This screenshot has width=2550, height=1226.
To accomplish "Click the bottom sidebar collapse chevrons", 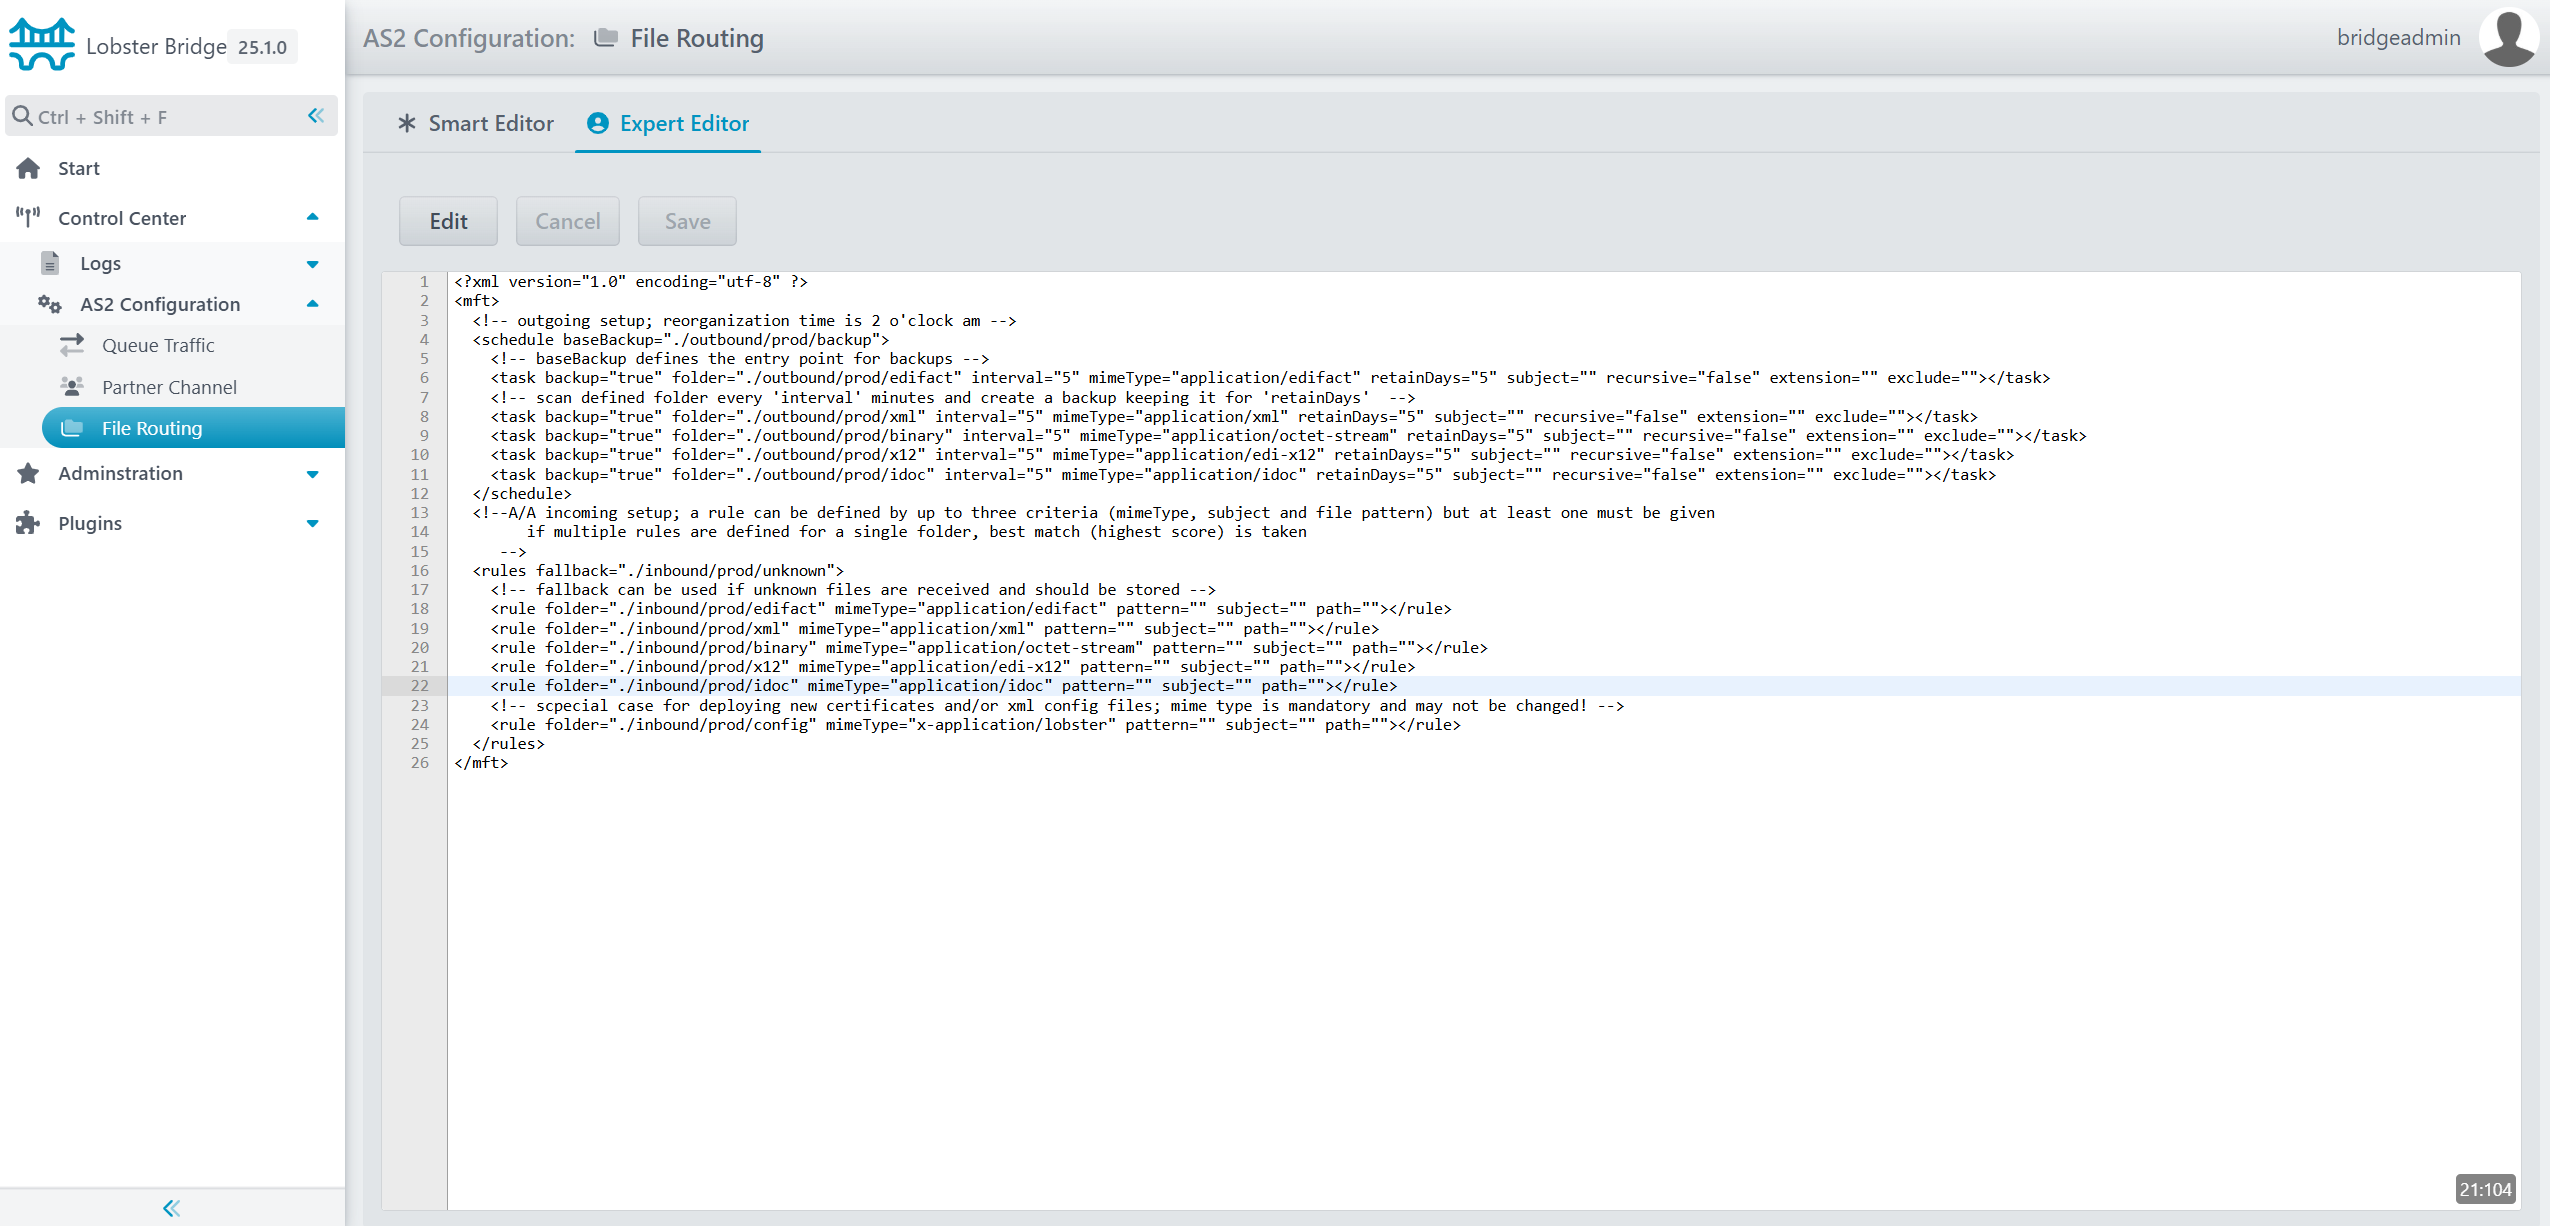I will [x=171, y=1208].
